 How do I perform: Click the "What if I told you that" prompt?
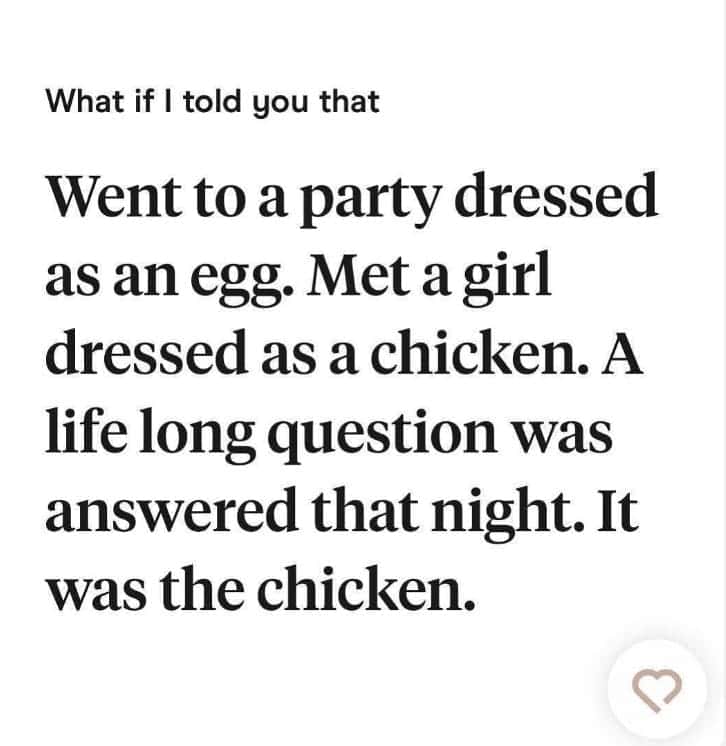[x=213, y=101]
